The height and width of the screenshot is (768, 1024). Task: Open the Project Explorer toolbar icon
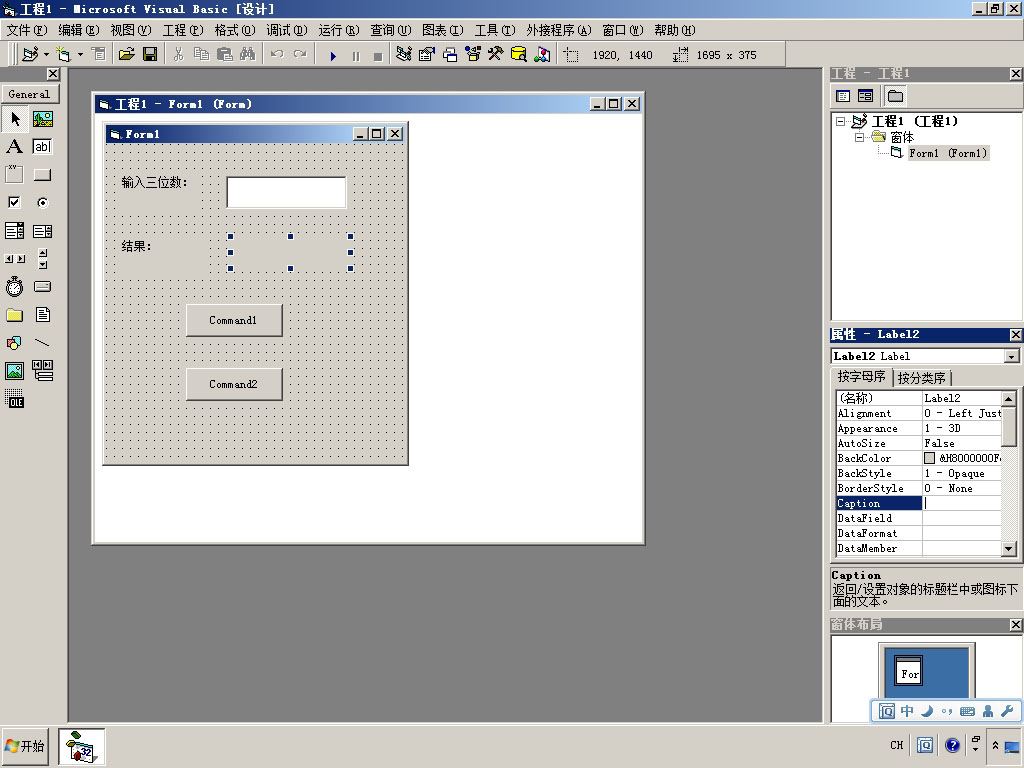[404, 55]
